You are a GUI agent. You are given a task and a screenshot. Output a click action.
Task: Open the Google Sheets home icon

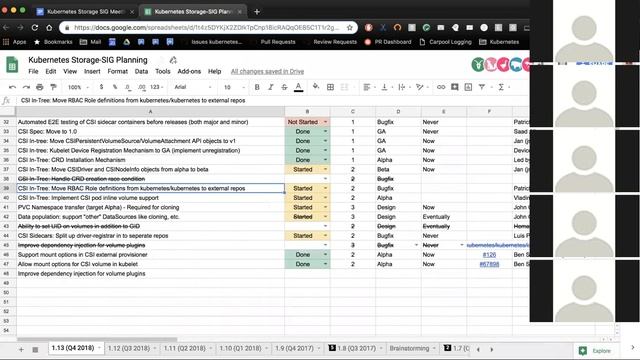(x=12, y=65)
